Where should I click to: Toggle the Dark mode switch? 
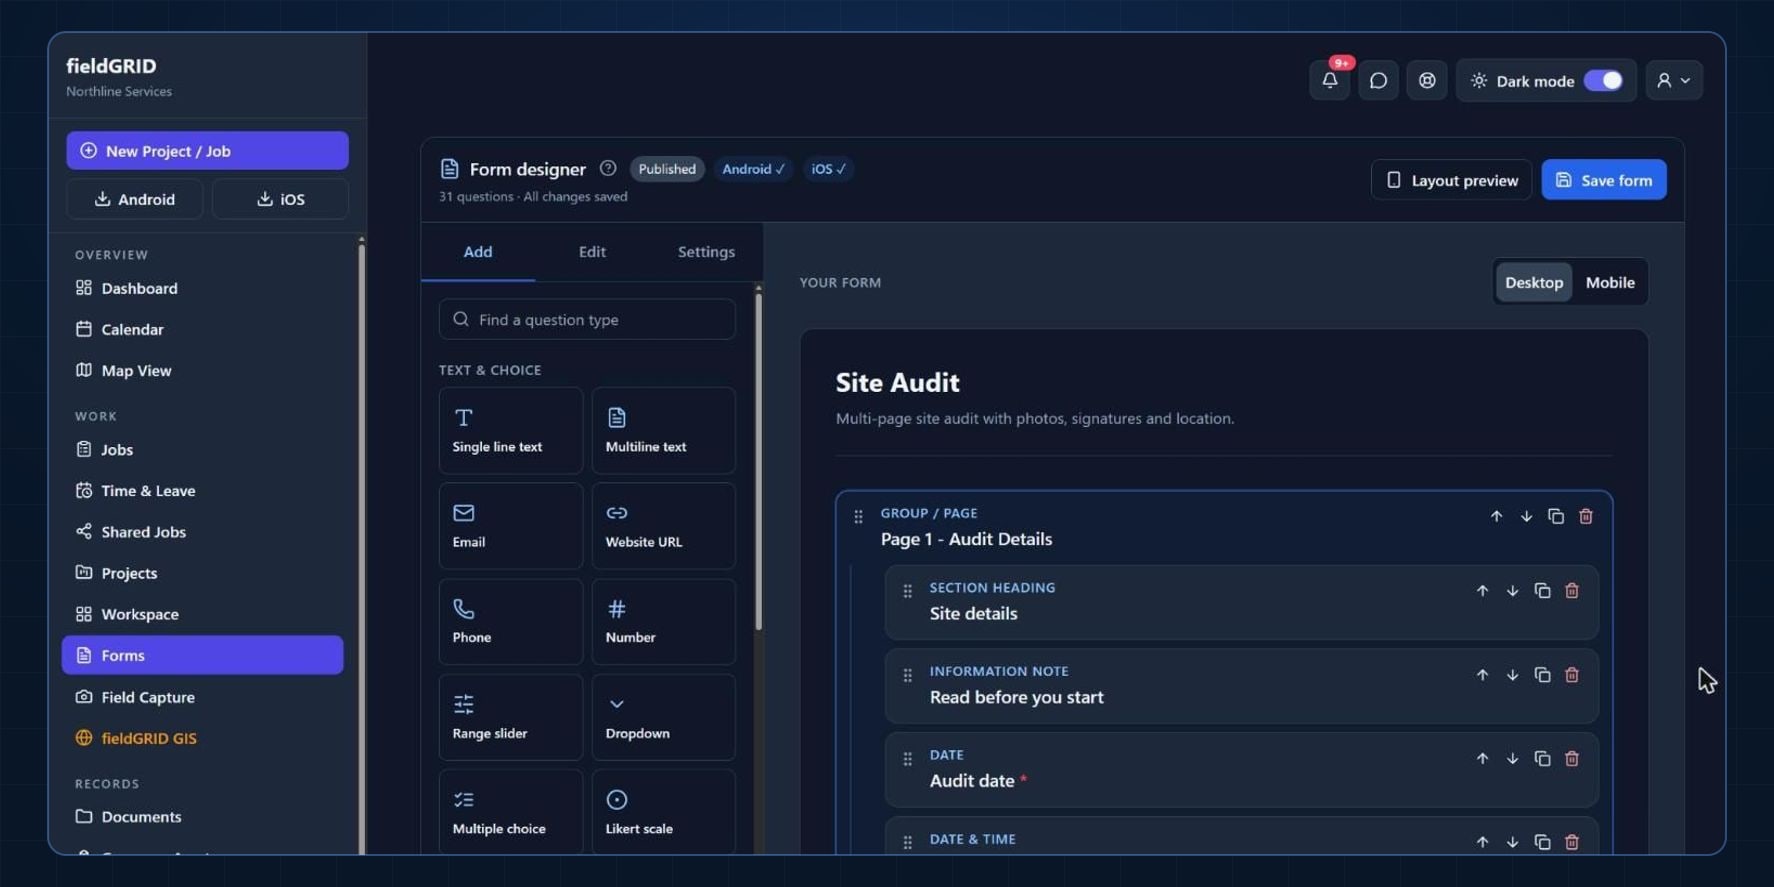(x=1603, y=81)
